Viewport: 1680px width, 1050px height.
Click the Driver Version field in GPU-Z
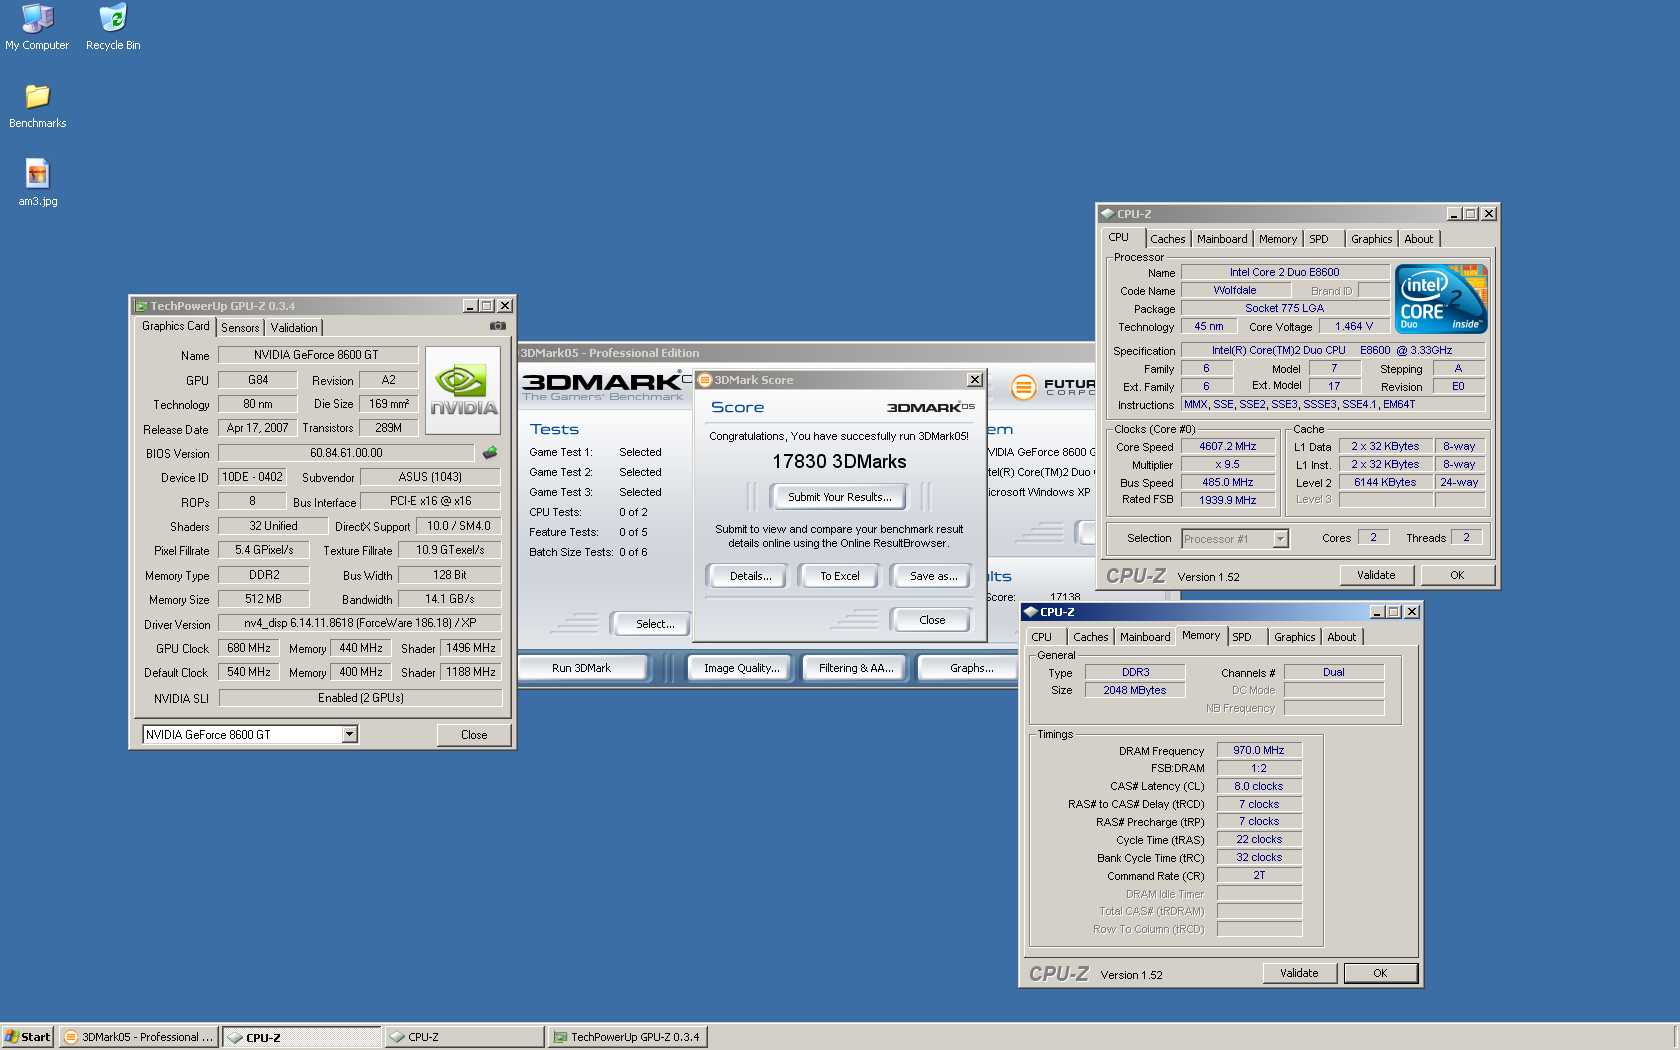coord(360,623)
